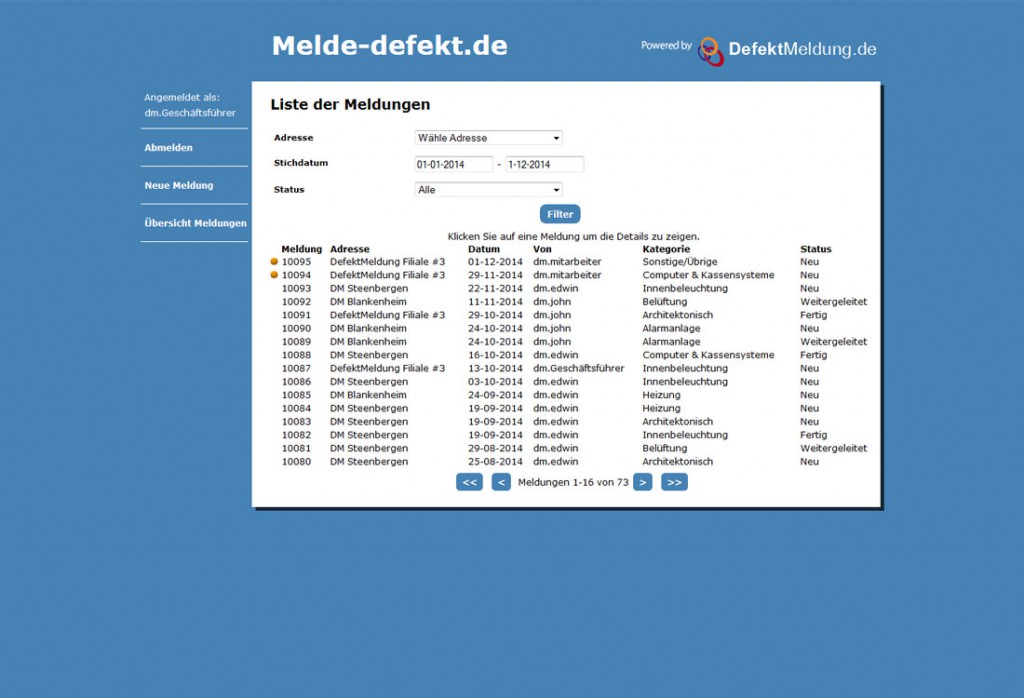Jump to last page of reports
The height and width of the screenshot is (698, 1024).
click(x=674, y=482)
